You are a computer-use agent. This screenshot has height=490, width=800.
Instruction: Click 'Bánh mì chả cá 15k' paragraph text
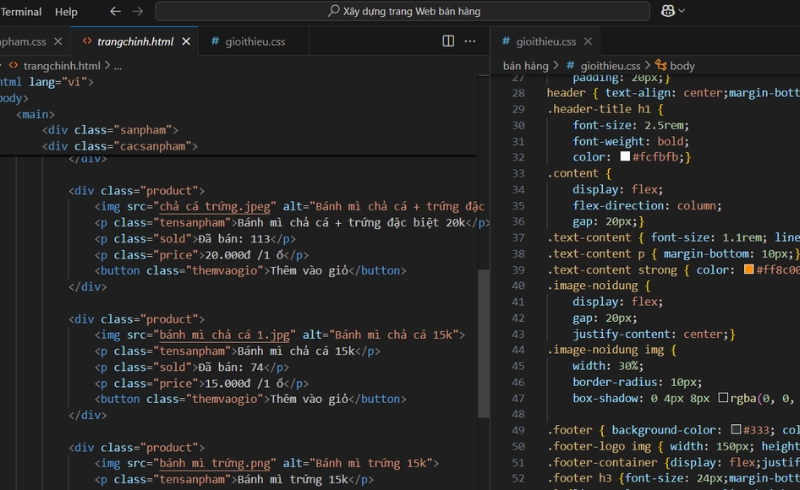(296, 351)
